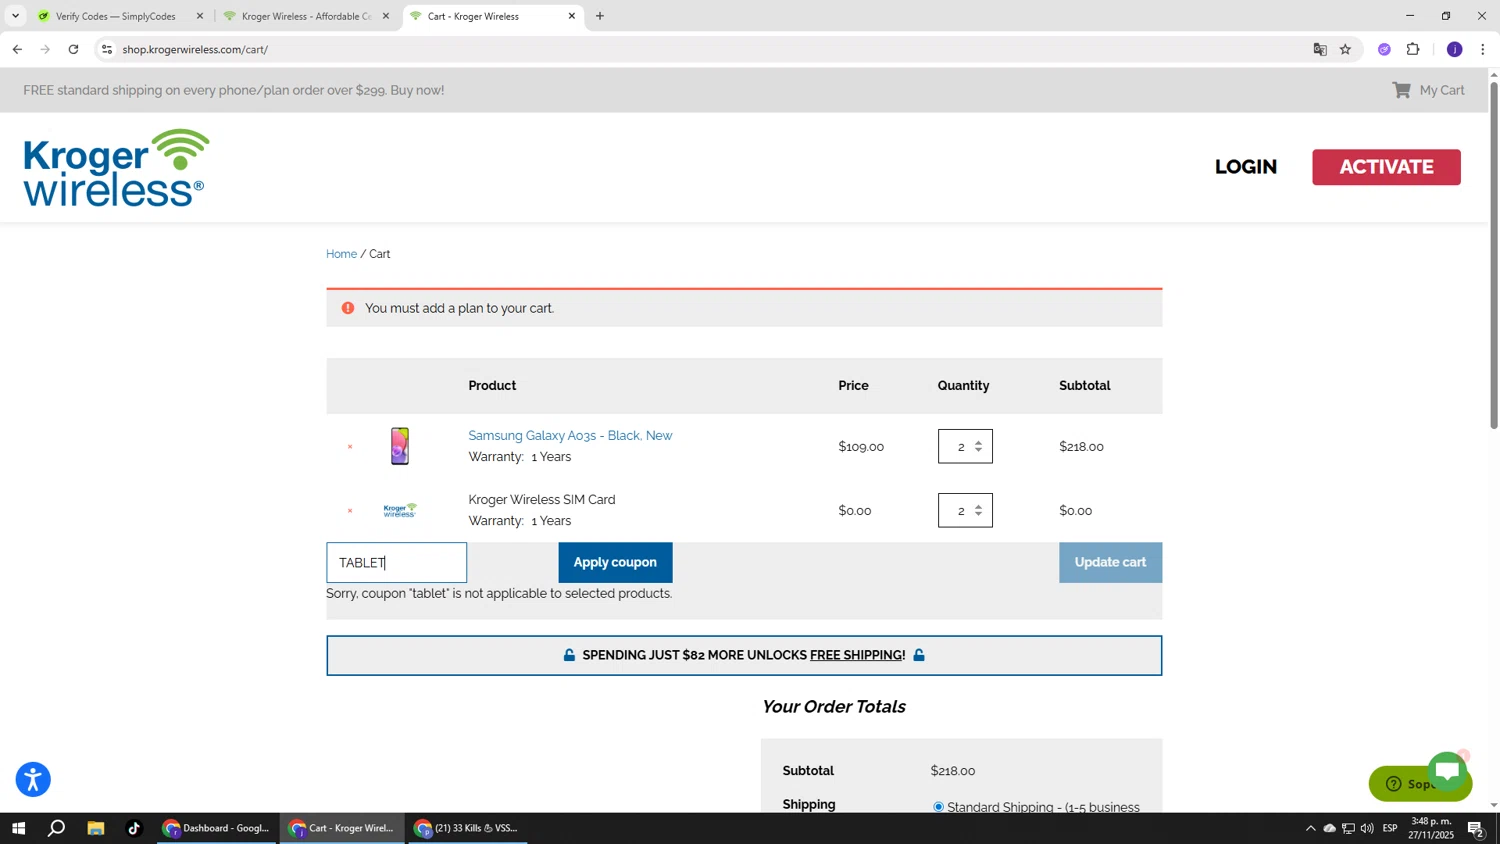Viewport: 1500px width, 844px height.
Task: Close the Kroger Wireless Affordable tab
Action: click(386, 16)
